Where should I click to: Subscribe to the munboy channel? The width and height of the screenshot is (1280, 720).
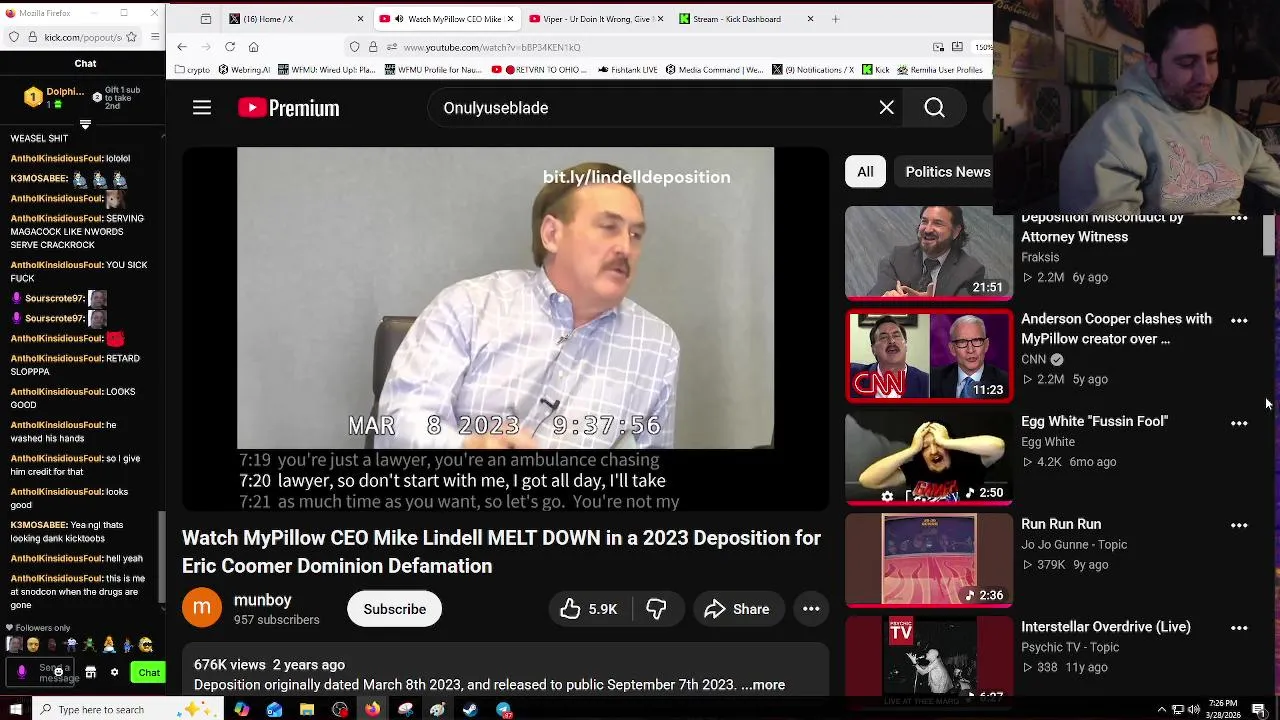[394, 609]
